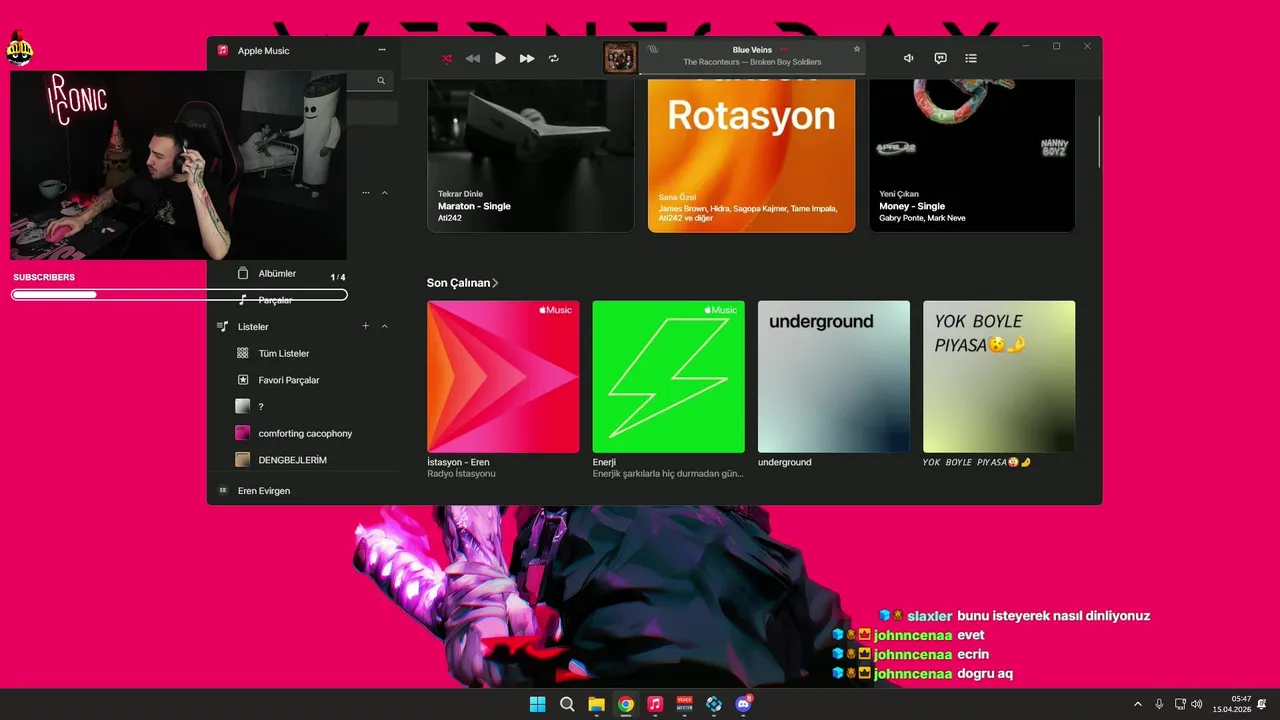Screen dimensions: 1280x720
Task: Click the Listeler playlist icon
Action: click(x=223, y=327)
